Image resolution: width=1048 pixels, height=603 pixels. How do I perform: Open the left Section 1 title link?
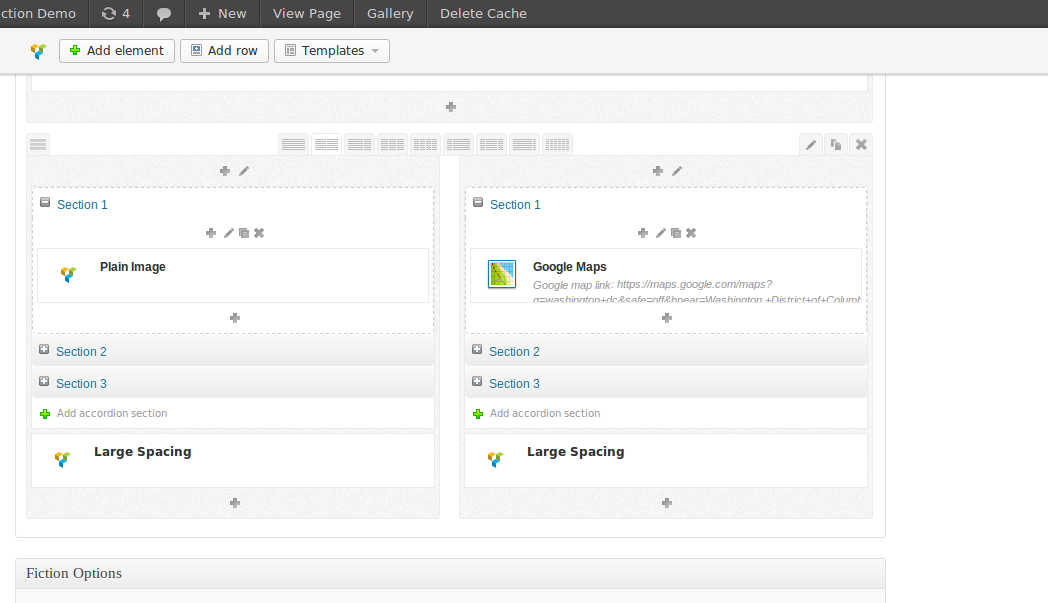point(82,205)
